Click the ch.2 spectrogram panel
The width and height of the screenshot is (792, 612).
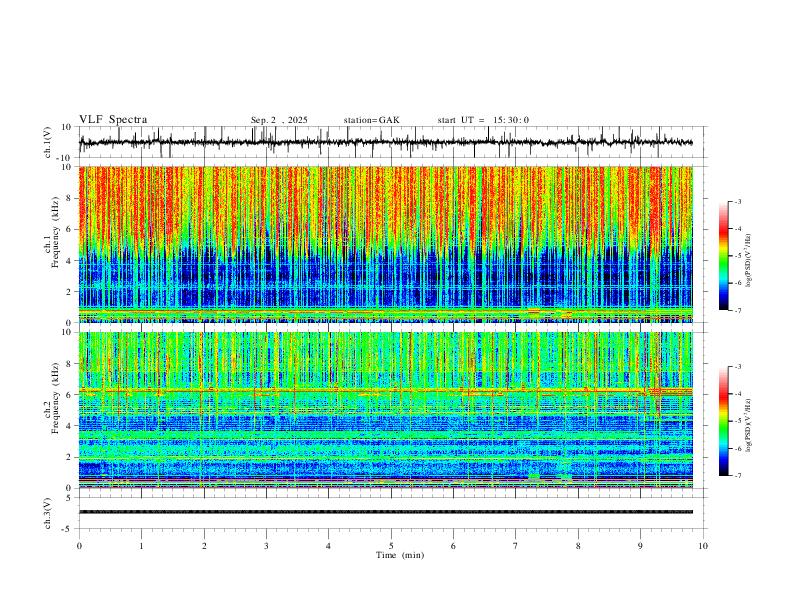coord(386,410)
